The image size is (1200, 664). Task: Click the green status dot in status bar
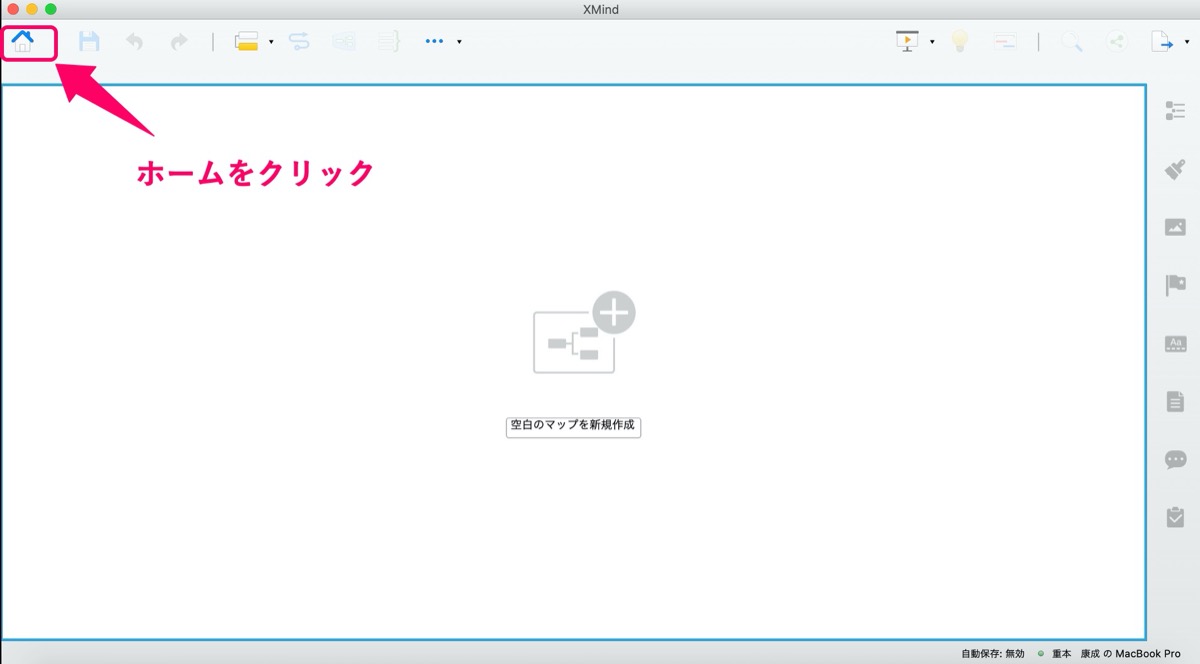1040,653
